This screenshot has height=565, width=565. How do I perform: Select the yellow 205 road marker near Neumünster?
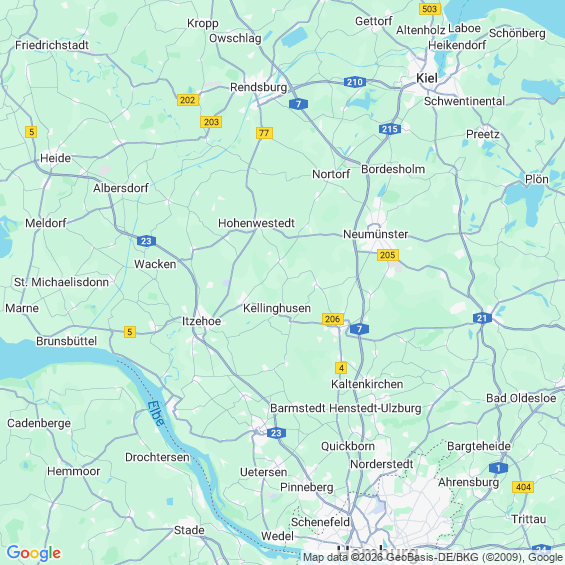[x=388, y=255]
